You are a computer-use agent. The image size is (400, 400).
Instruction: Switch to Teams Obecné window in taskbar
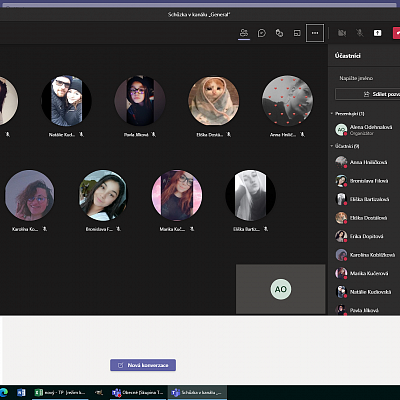click(138, 392)
